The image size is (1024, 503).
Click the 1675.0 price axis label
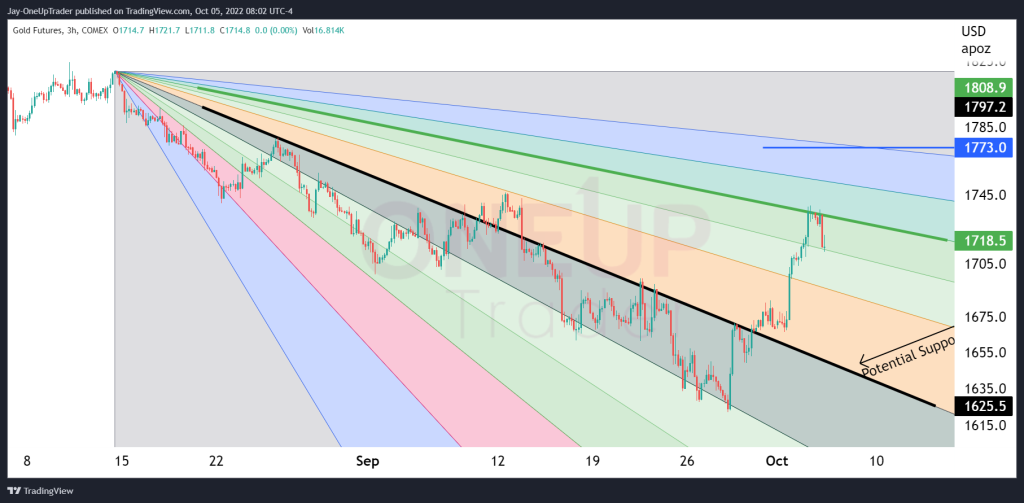click(984, 317)
